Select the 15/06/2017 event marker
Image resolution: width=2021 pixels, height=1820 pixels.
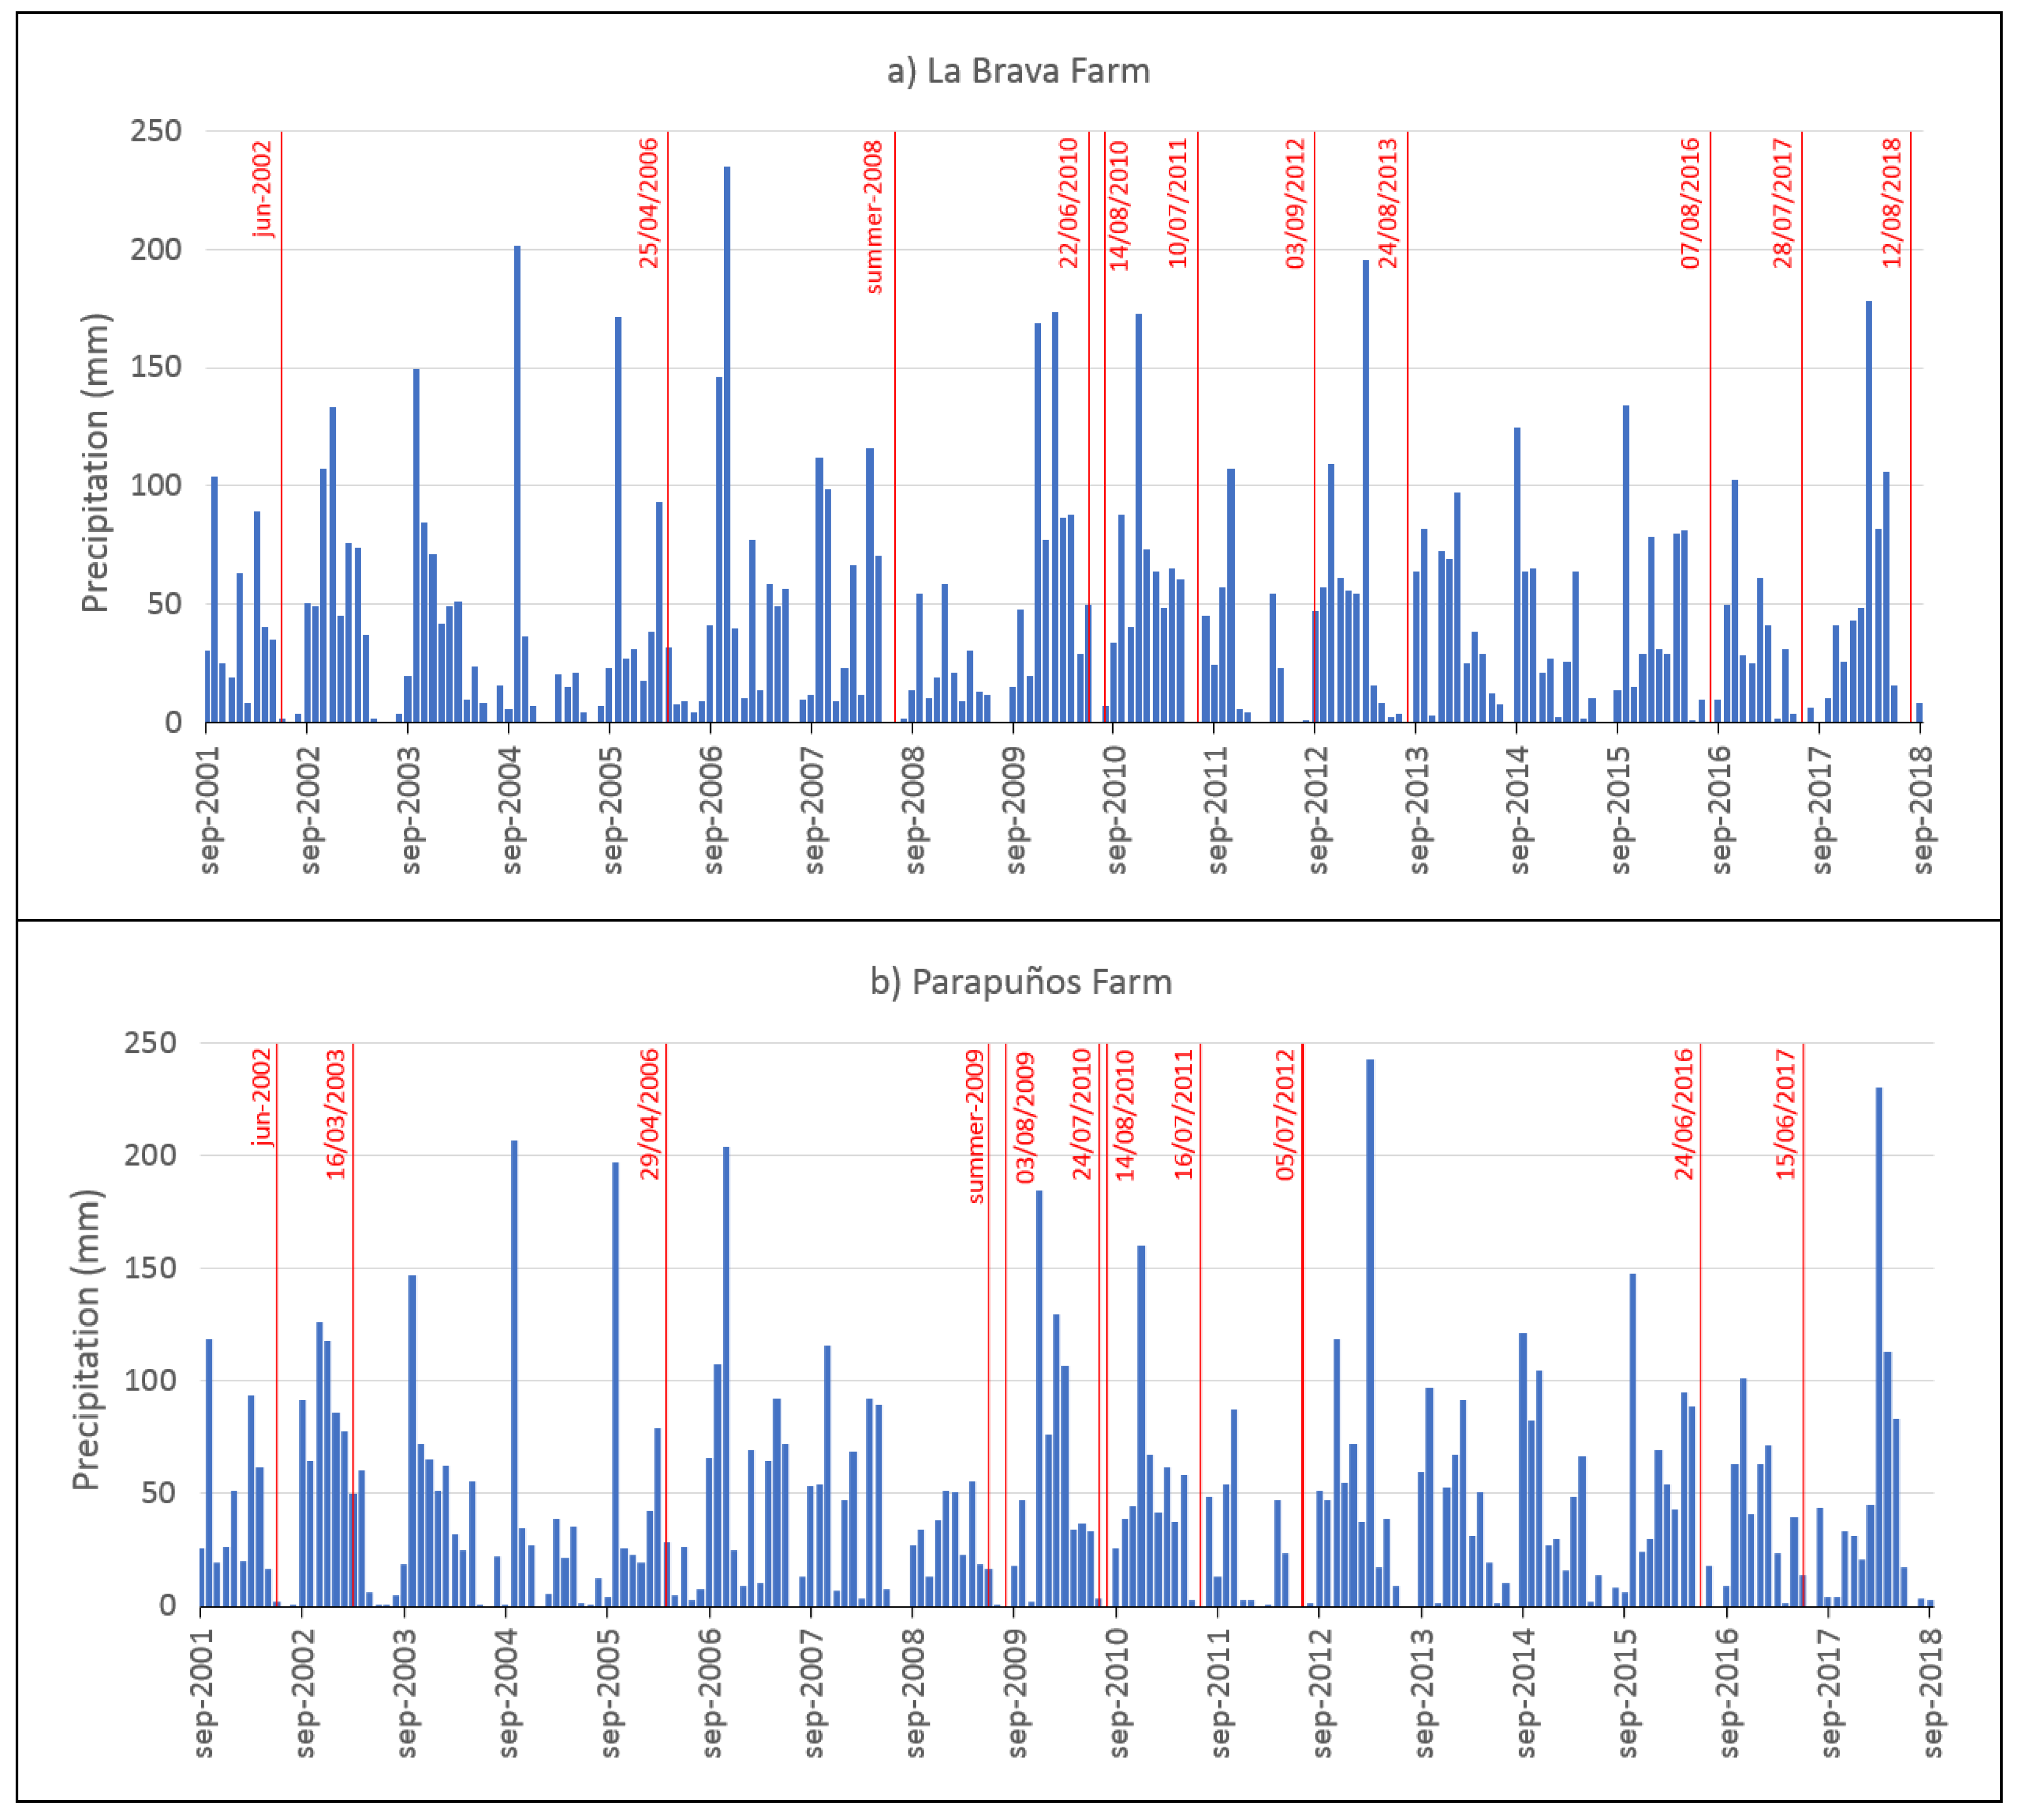coord(1786,1114)
